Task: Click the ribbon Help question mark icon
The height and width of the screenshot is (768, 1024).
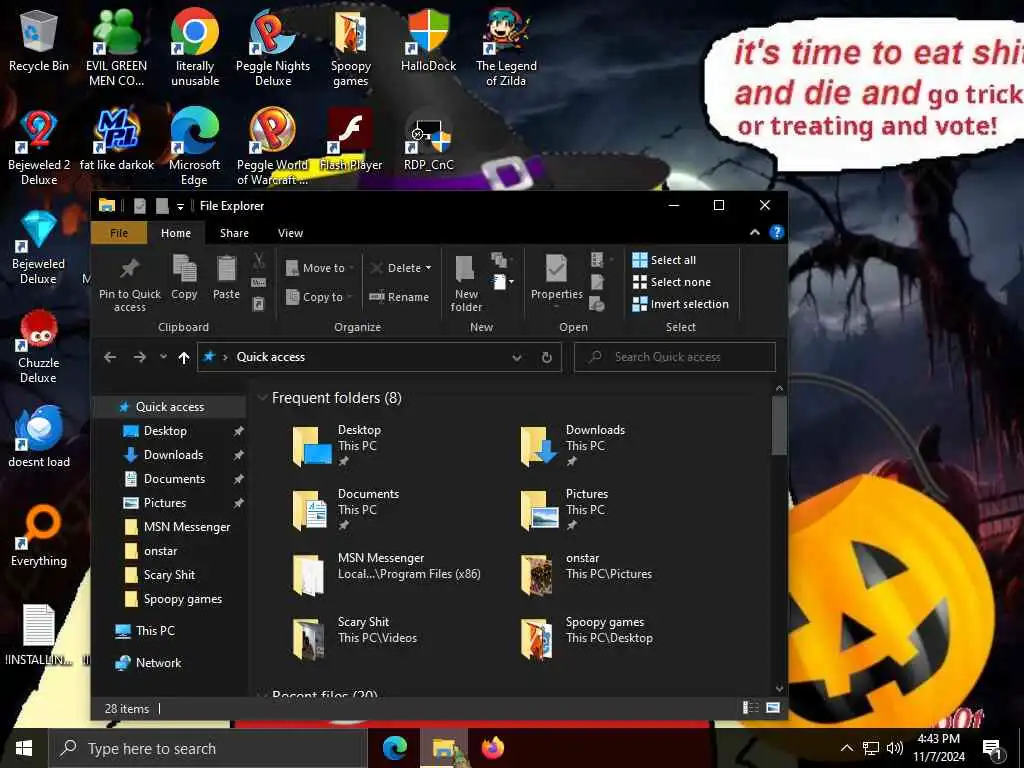Action: (x=776, y=232)
